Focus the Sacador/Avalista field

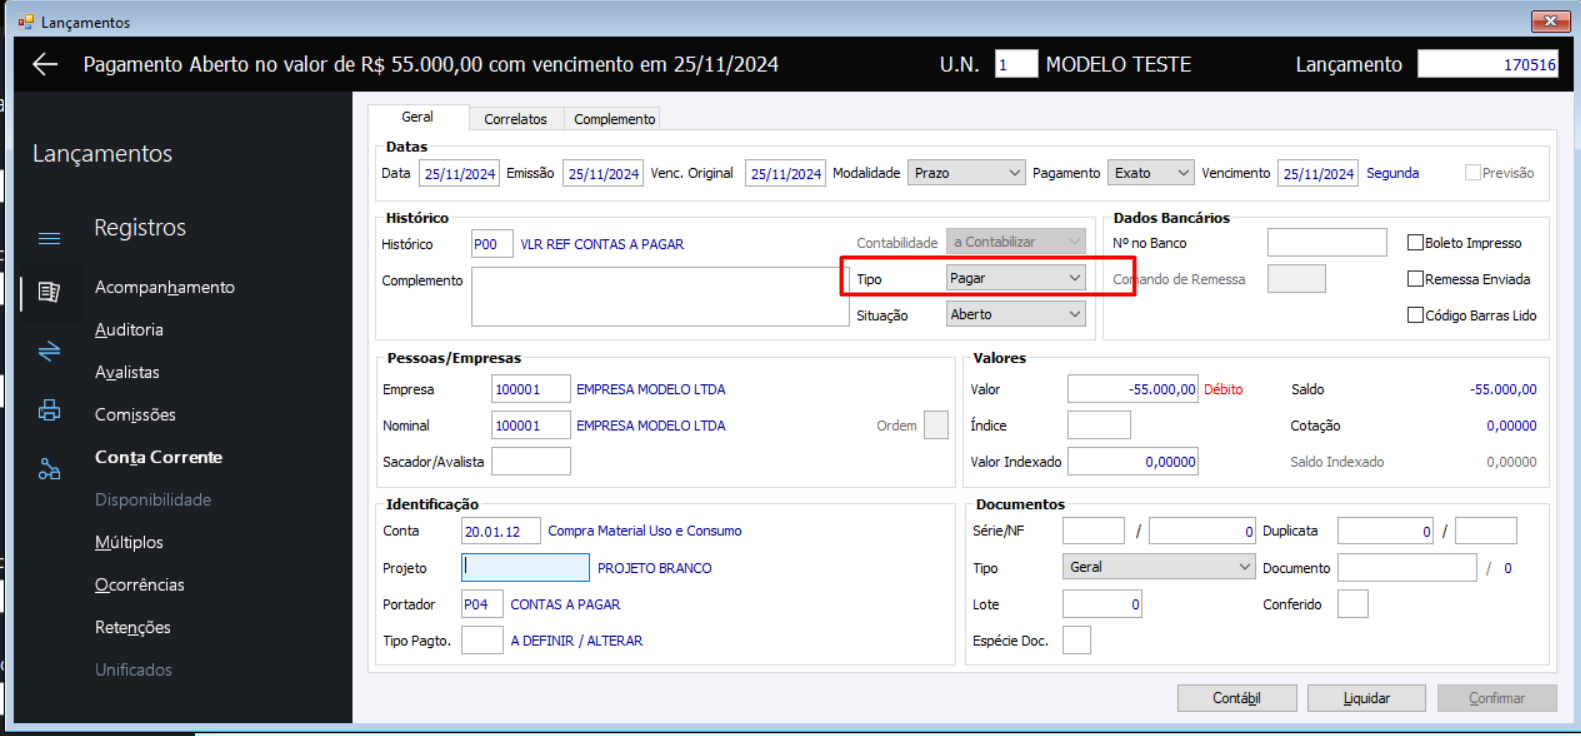pyautogui.click(x=531, y=461)
